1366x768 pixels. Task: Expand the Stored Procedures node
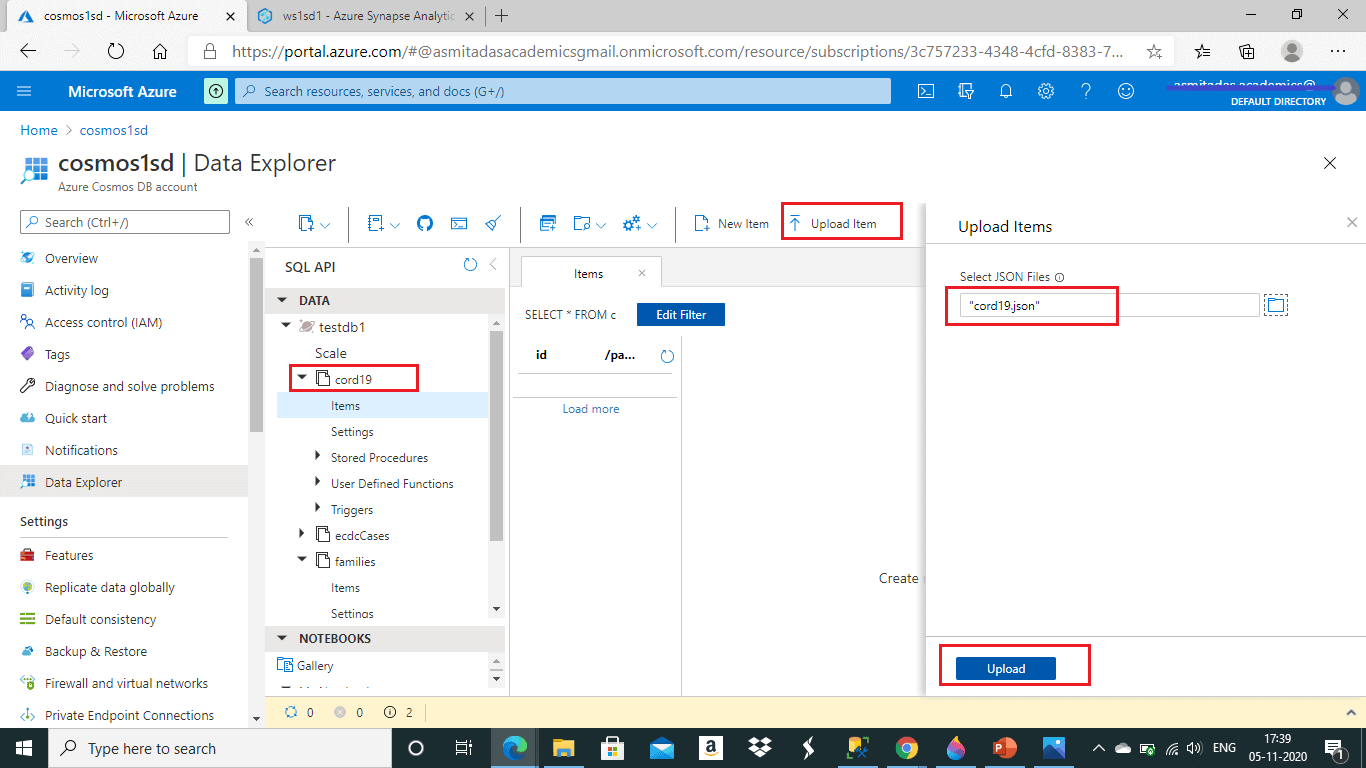click(318, 457)
